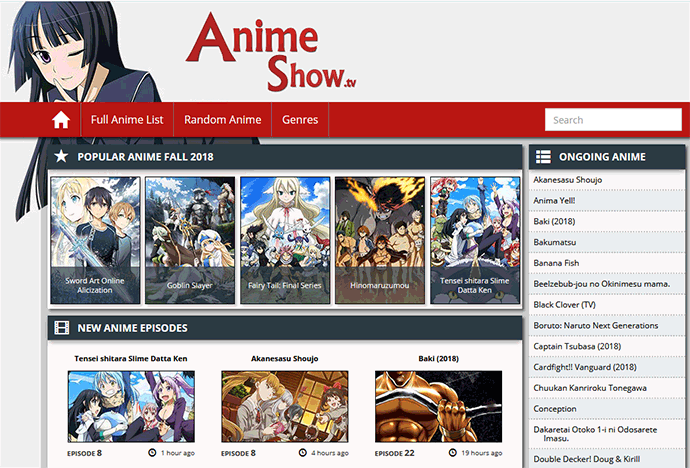
Task: Click Tensei shitara Slime Datta Ken episode title
Action: coord(131,358)
